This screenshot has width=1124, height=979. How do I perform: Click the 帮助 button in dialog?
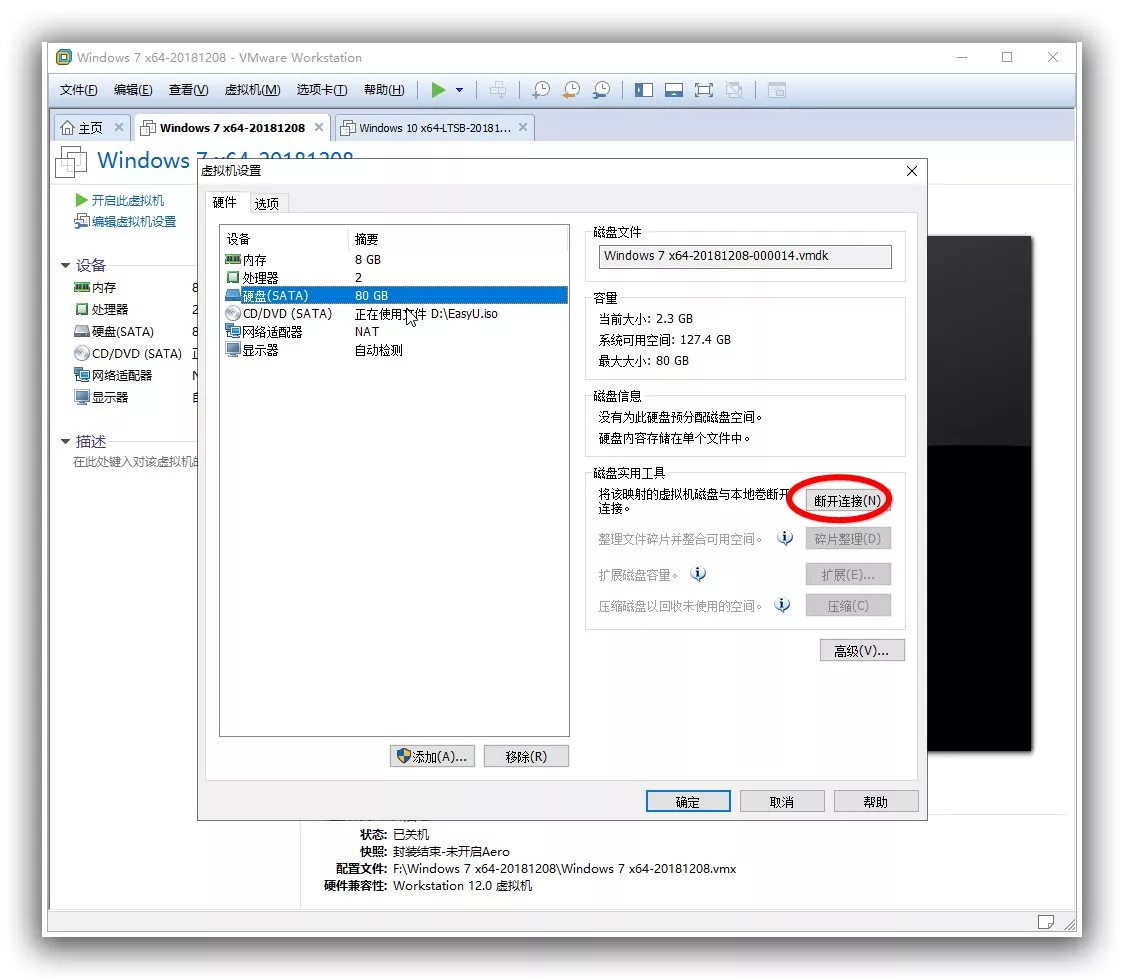(x=876, y=801)
